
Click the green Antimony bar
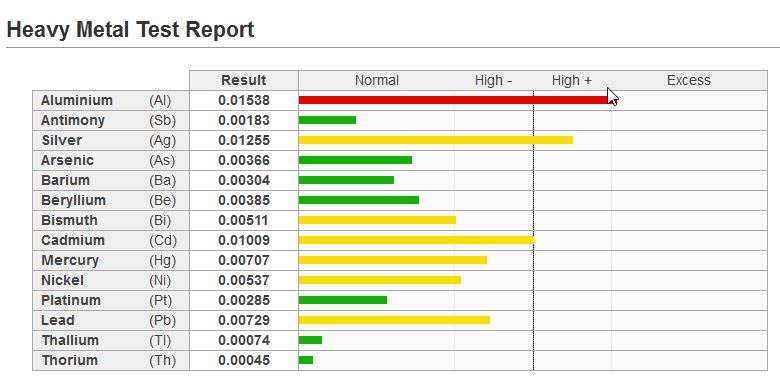pos(327,120)
